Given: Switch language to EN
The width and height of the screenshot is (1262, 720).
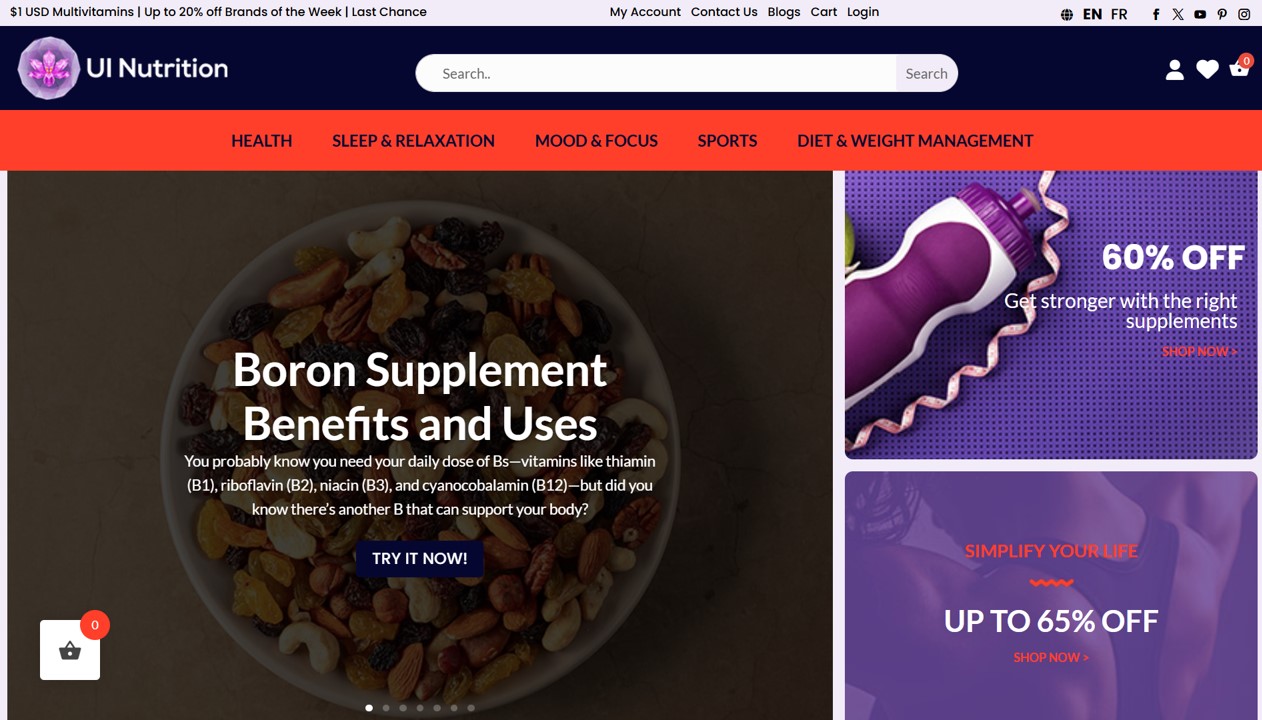Looking at the screenshot, I should tap(1092, 14).
